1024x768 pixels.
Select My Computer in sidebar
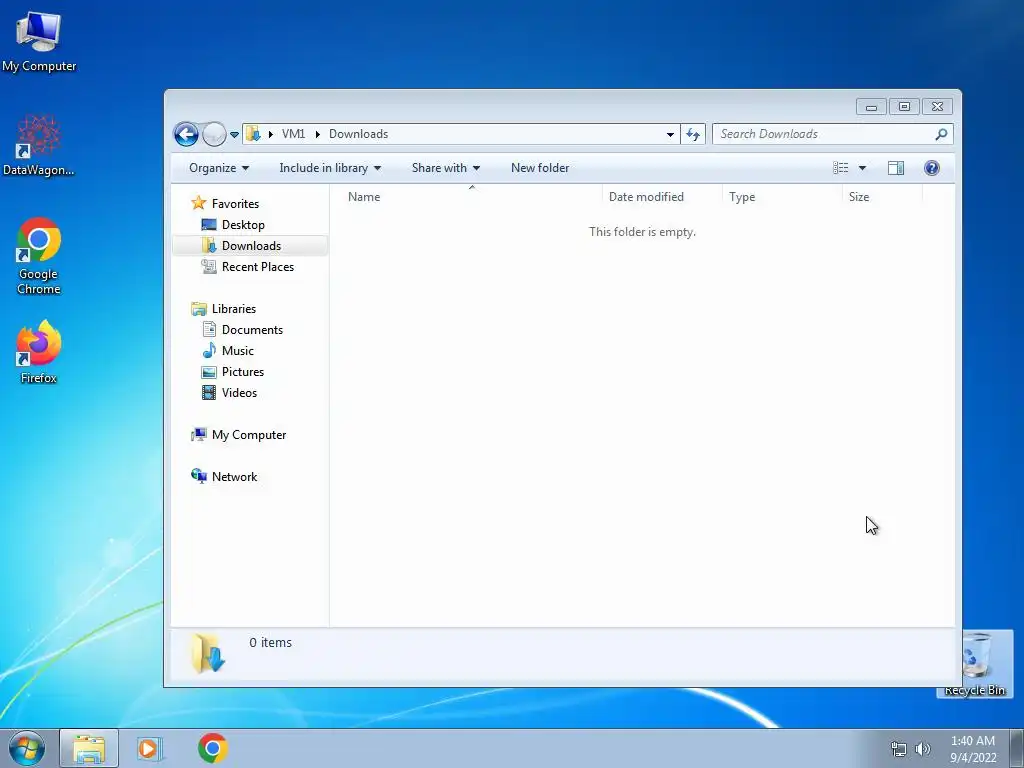point(249,435)
